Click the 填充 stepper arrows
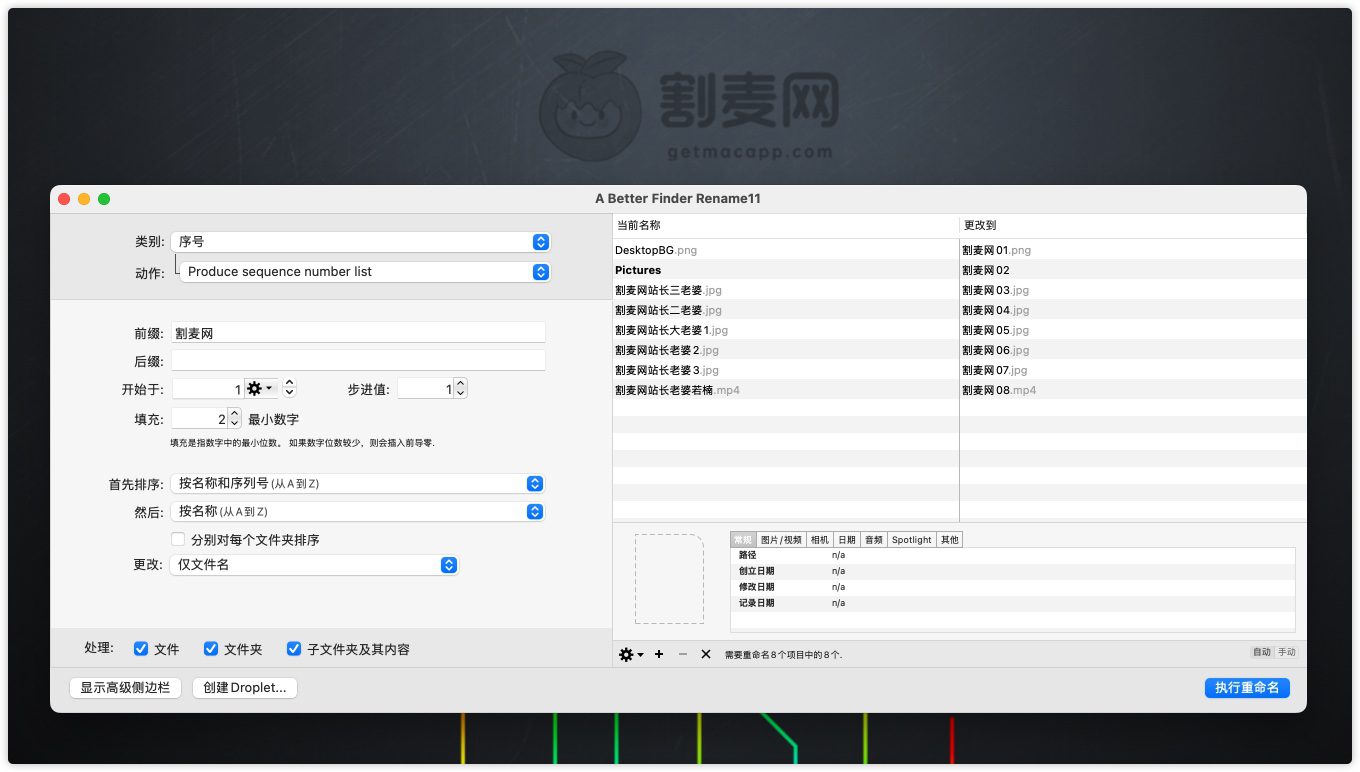The width and height of the screenshot is (1360, 772). [x=234, y=419]
